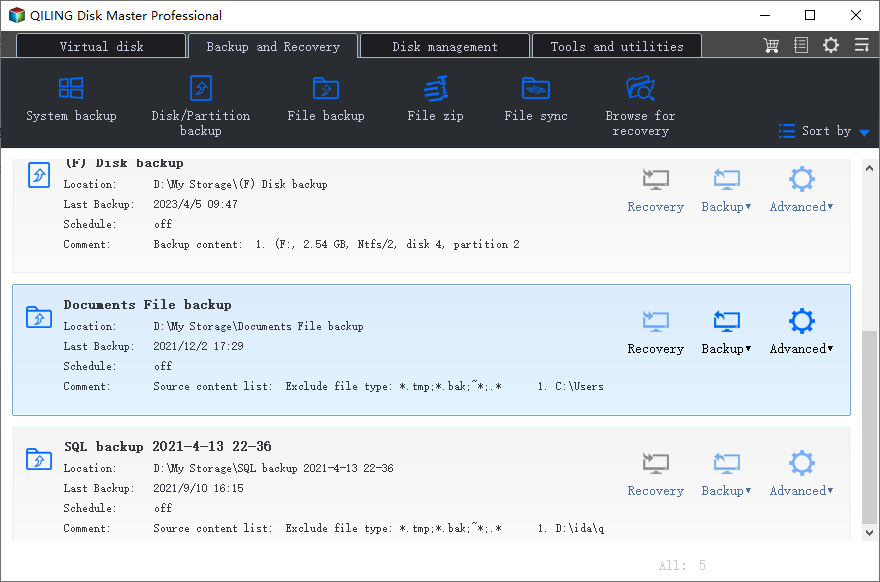This screenshot has height=582, width=880.
Task: Select the Documents File backup folder icon
Action: 39,317
